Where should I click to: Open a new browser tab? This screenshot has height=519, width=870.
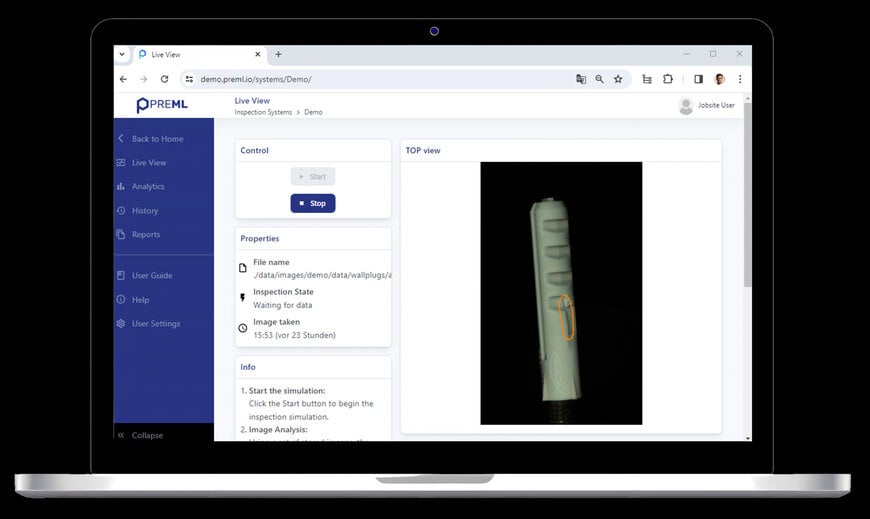[279, 54]
